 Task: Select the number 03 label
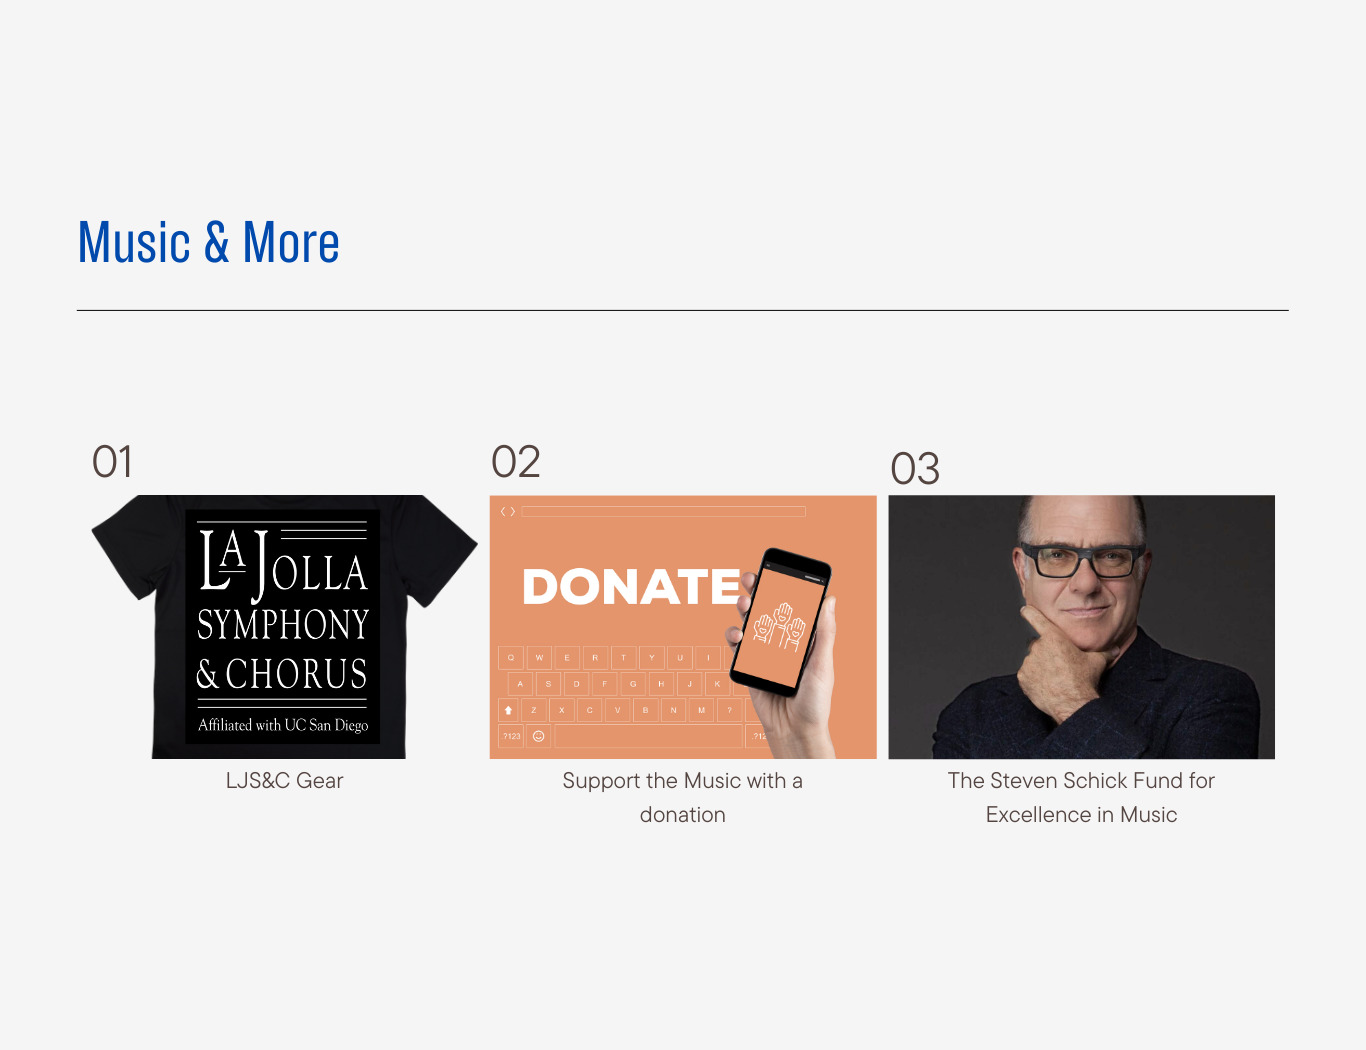click(x=915, y=469)
